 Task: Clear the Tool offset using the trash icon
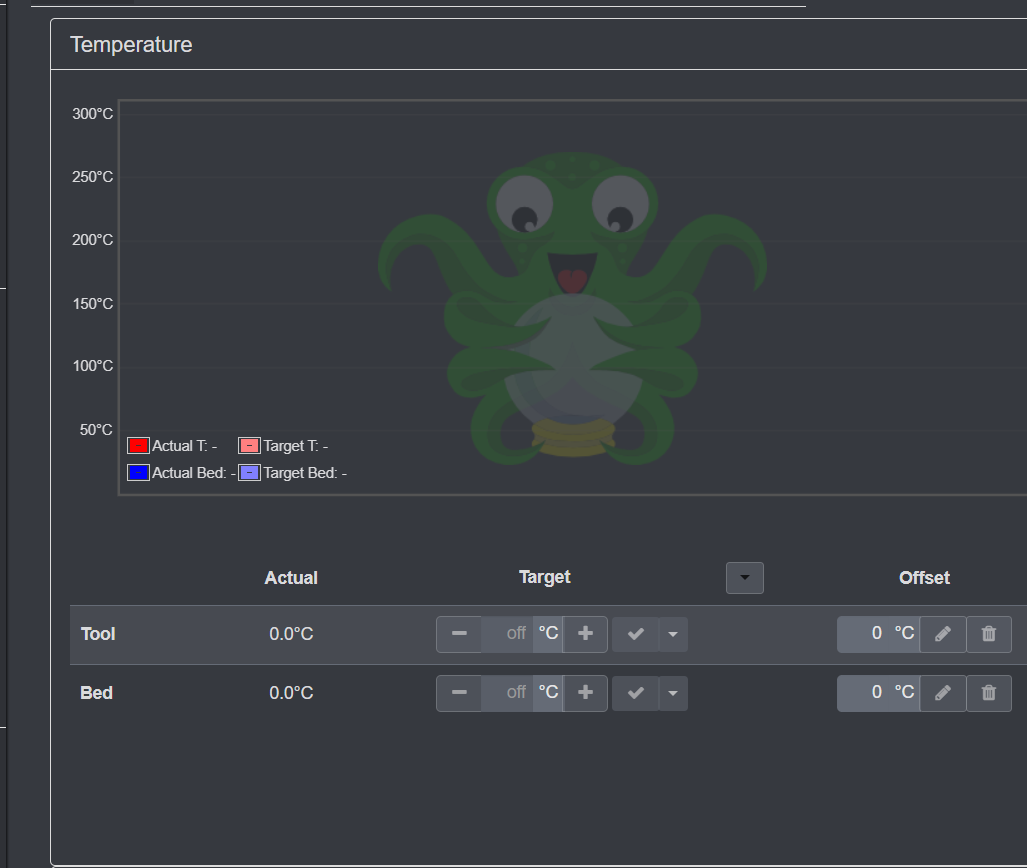coord(989,633)
